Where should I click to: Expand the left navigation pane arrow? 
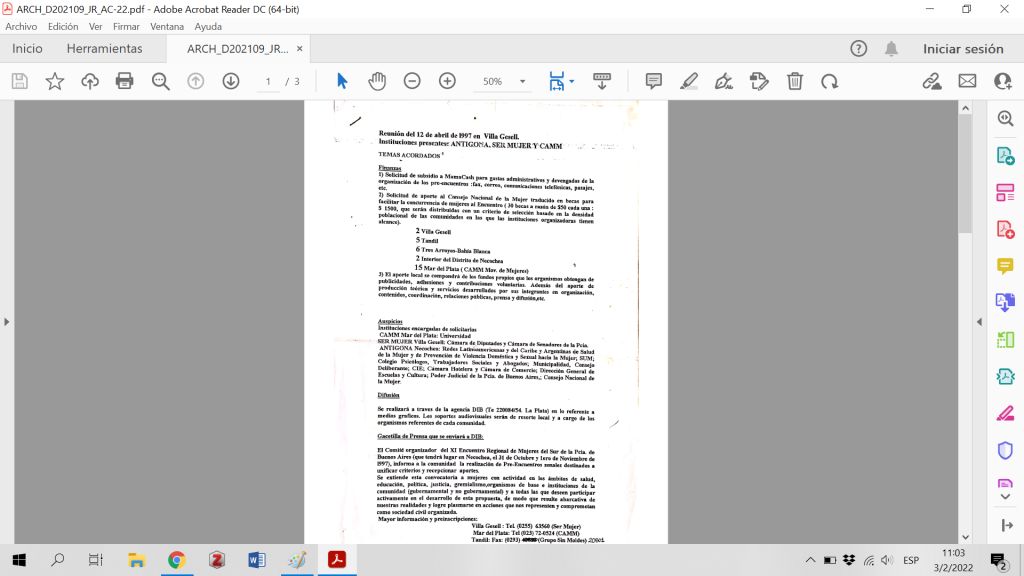(x=6, y=321)
